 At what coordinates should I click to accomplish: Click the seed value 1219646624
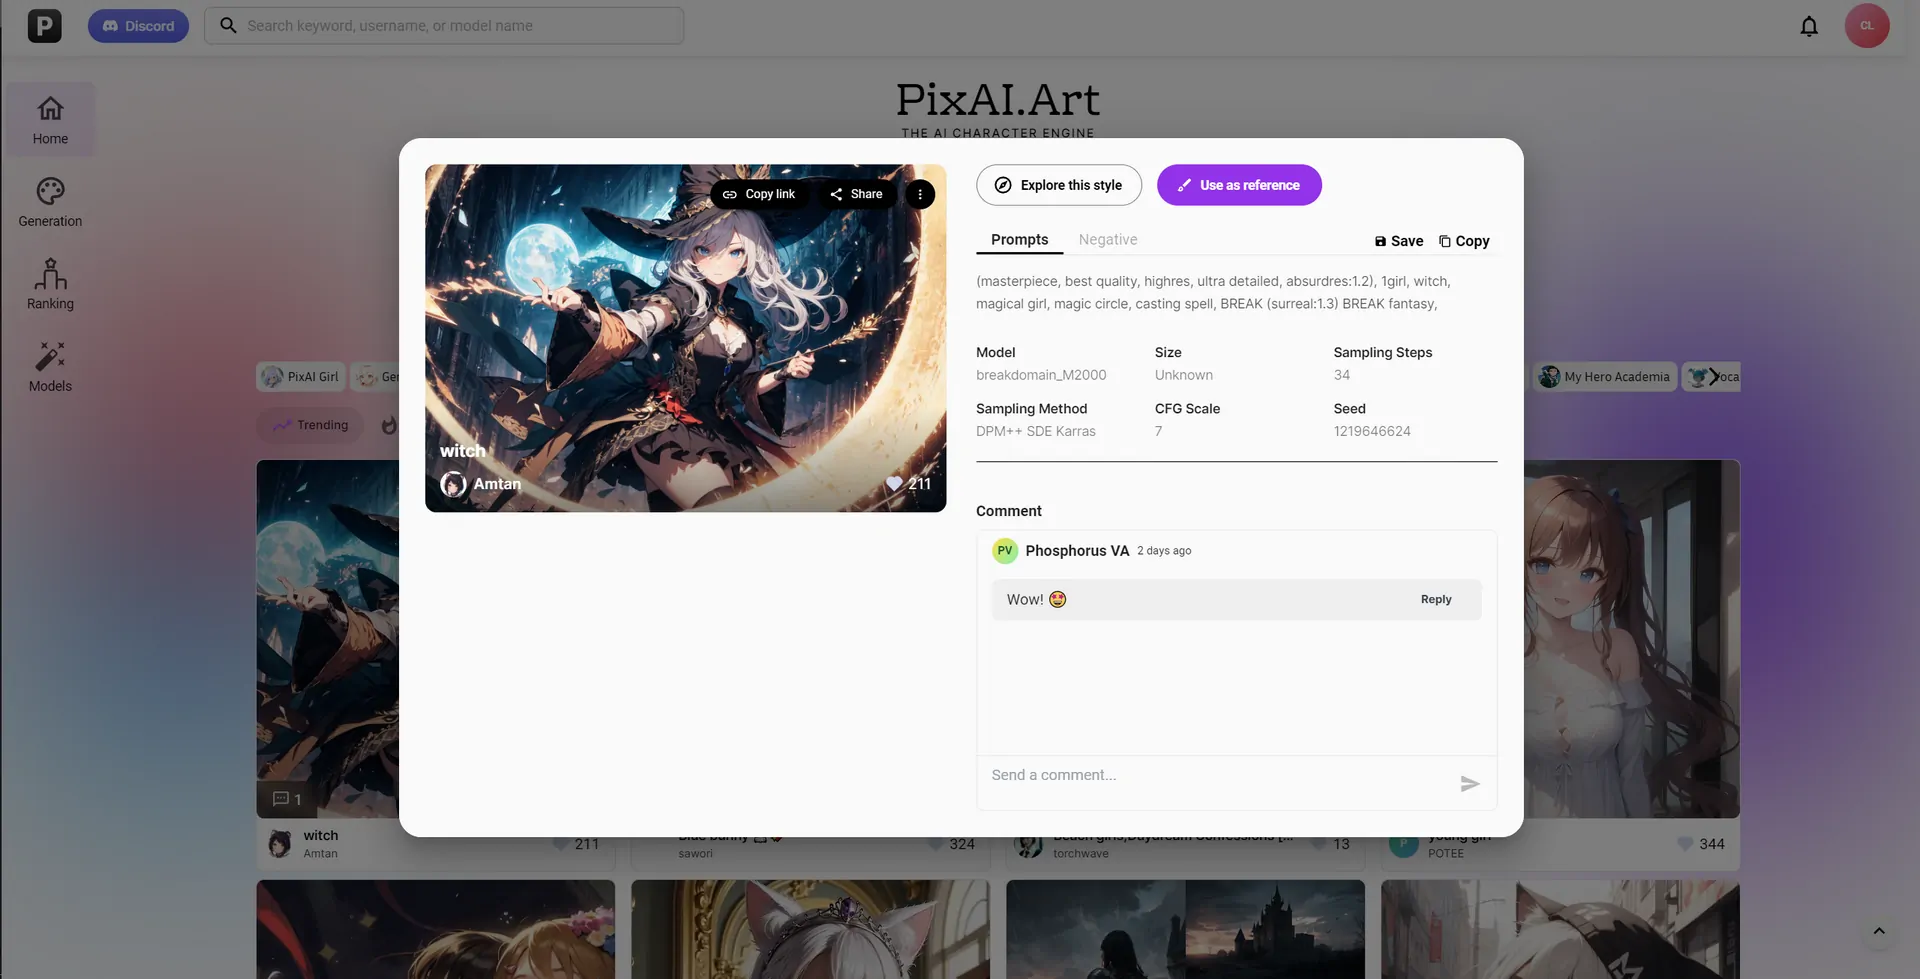tap(1372, 431)
